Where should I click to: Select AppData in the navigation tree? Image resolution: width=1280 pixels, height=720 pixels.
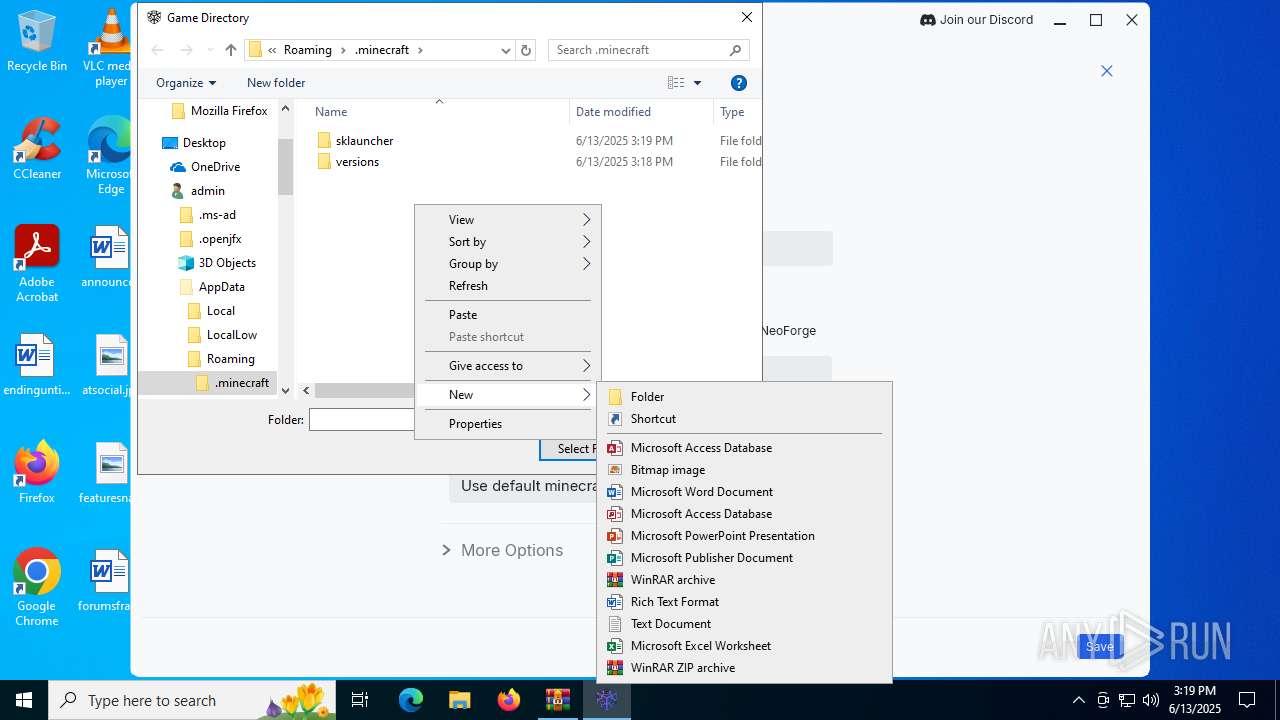221,287
